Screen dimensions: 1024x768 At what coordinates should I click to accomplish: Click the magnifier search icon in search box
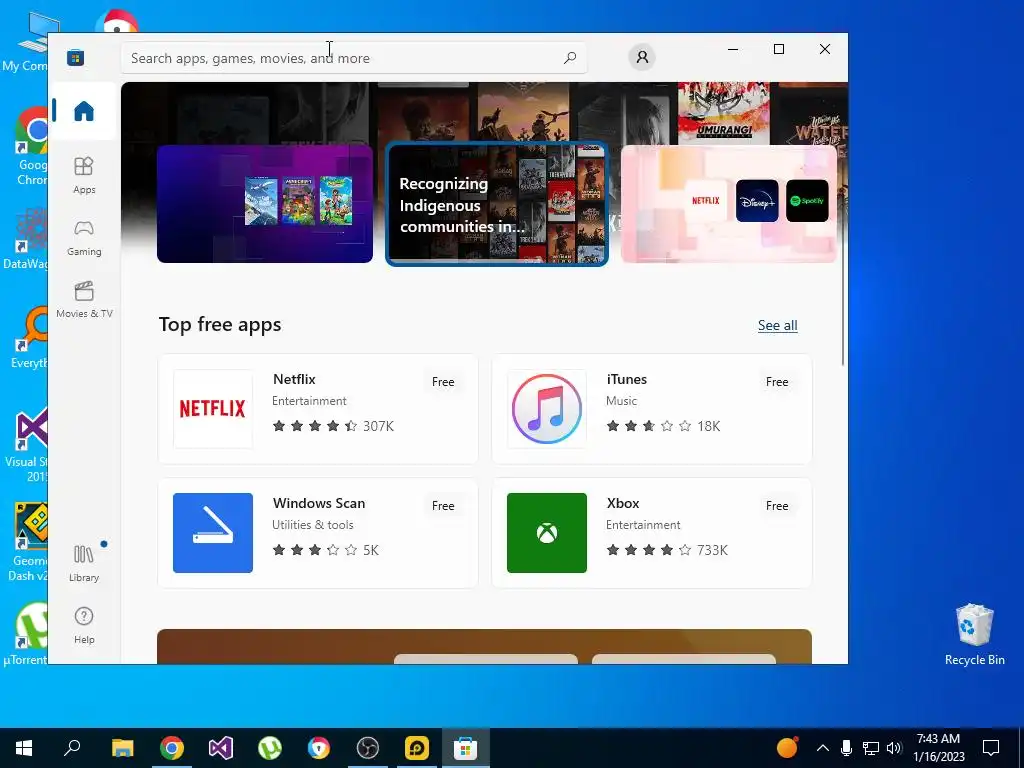570,57
